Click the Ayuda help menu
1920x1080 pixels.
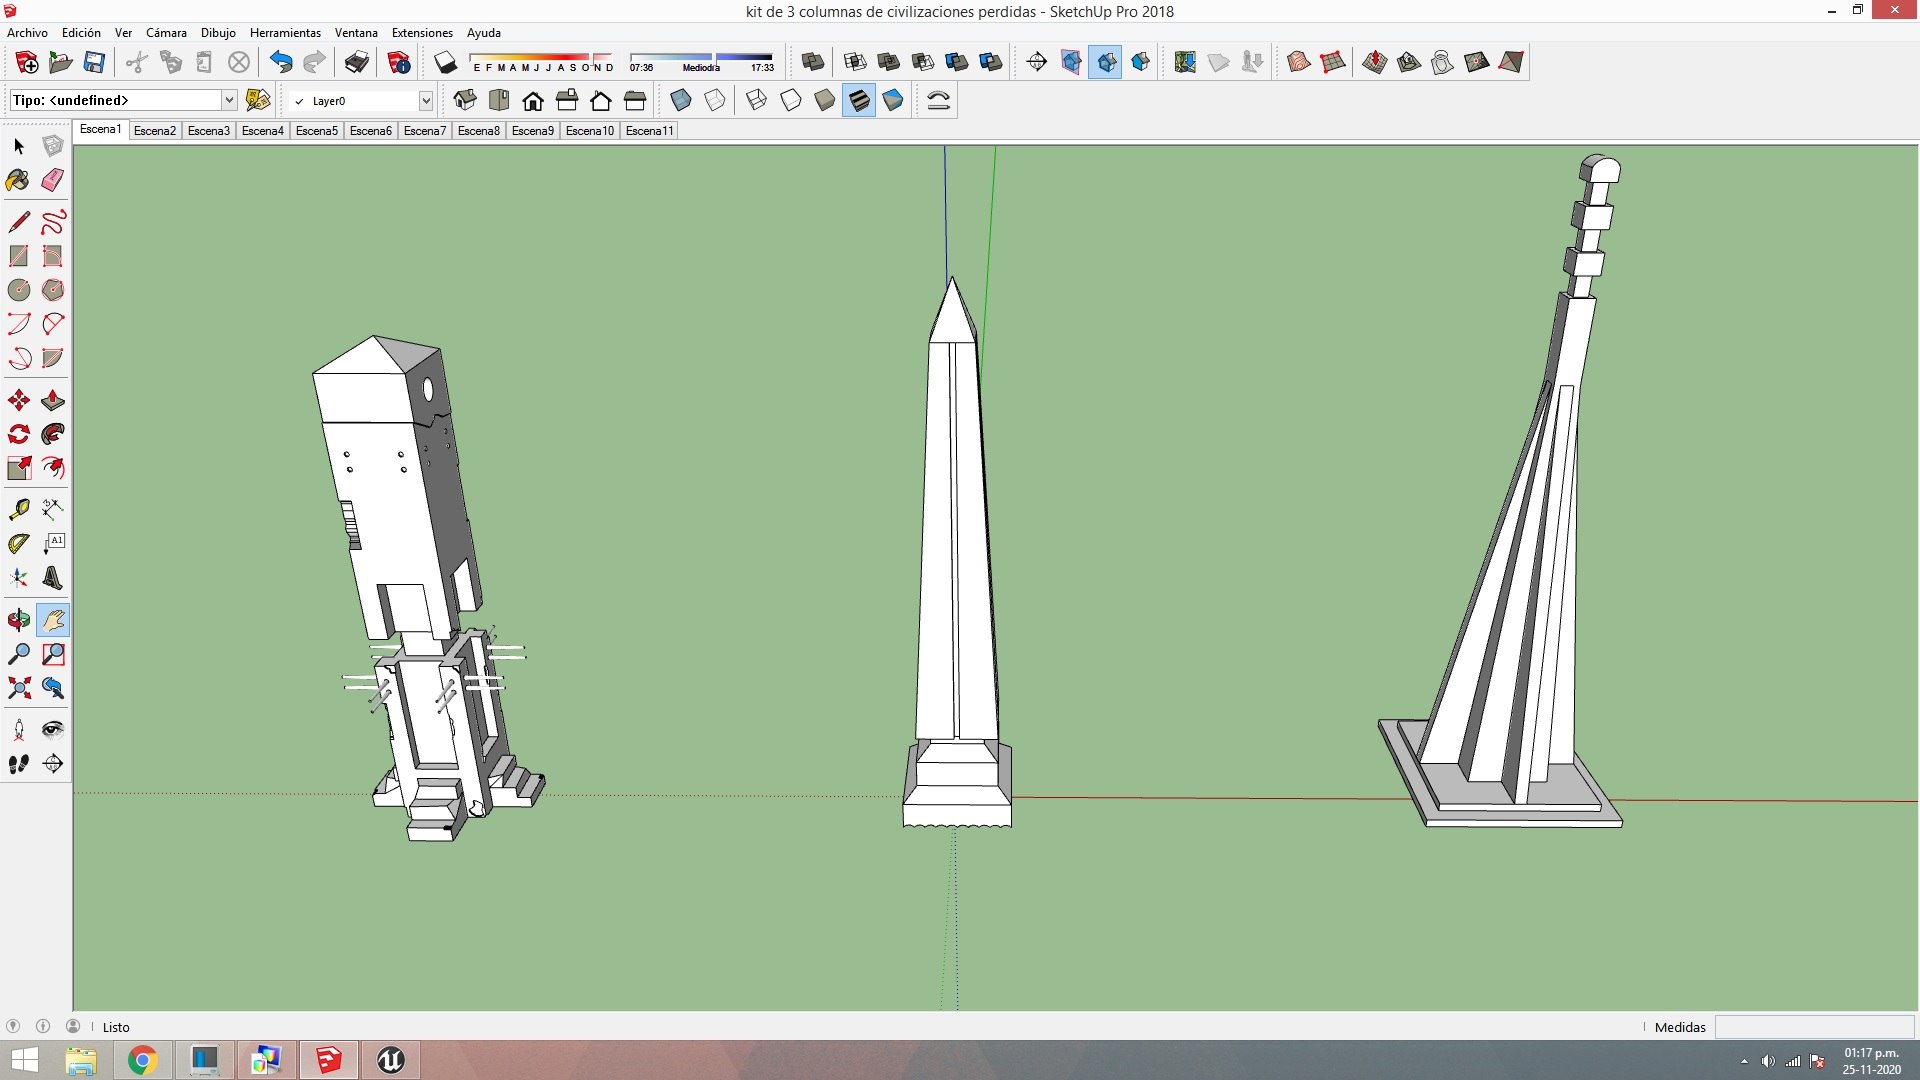[x=484, y=33]
